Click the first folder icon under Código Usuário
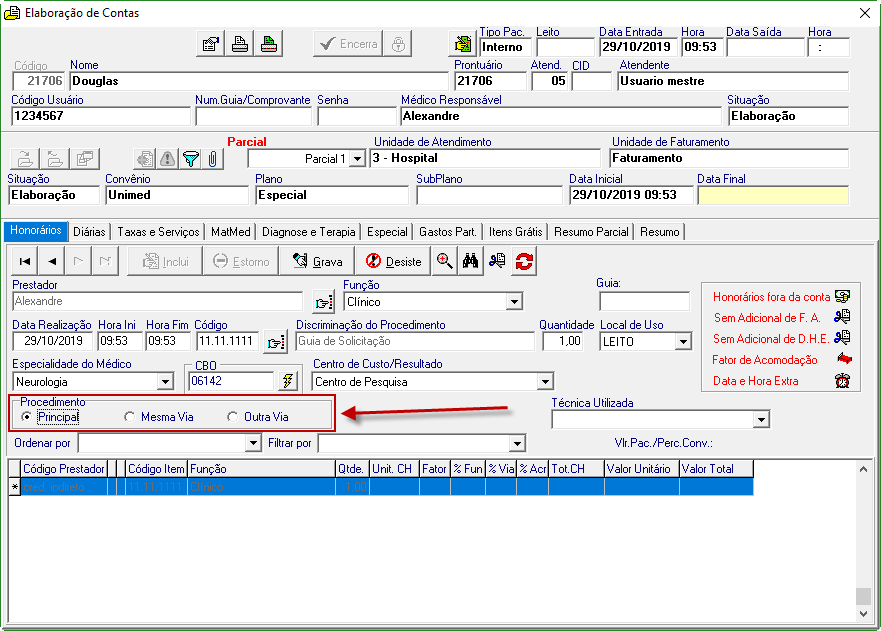Viewport: 881px width, 631px height. 25,159
